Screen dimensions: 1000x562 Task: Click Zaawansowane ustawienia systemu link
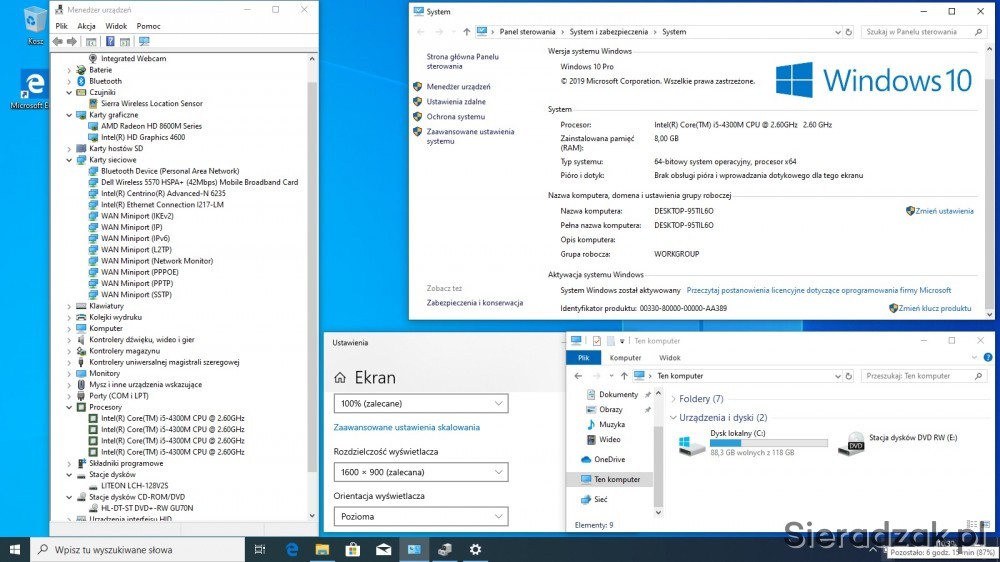(470, 137)
